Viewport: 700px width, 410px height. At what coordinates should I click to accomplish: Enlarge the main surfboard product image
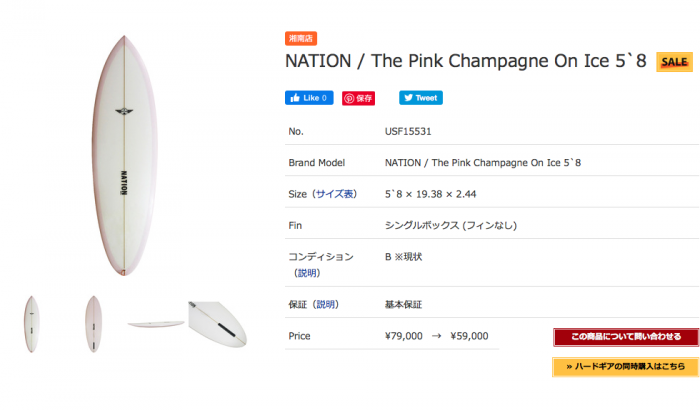[121, 158]
